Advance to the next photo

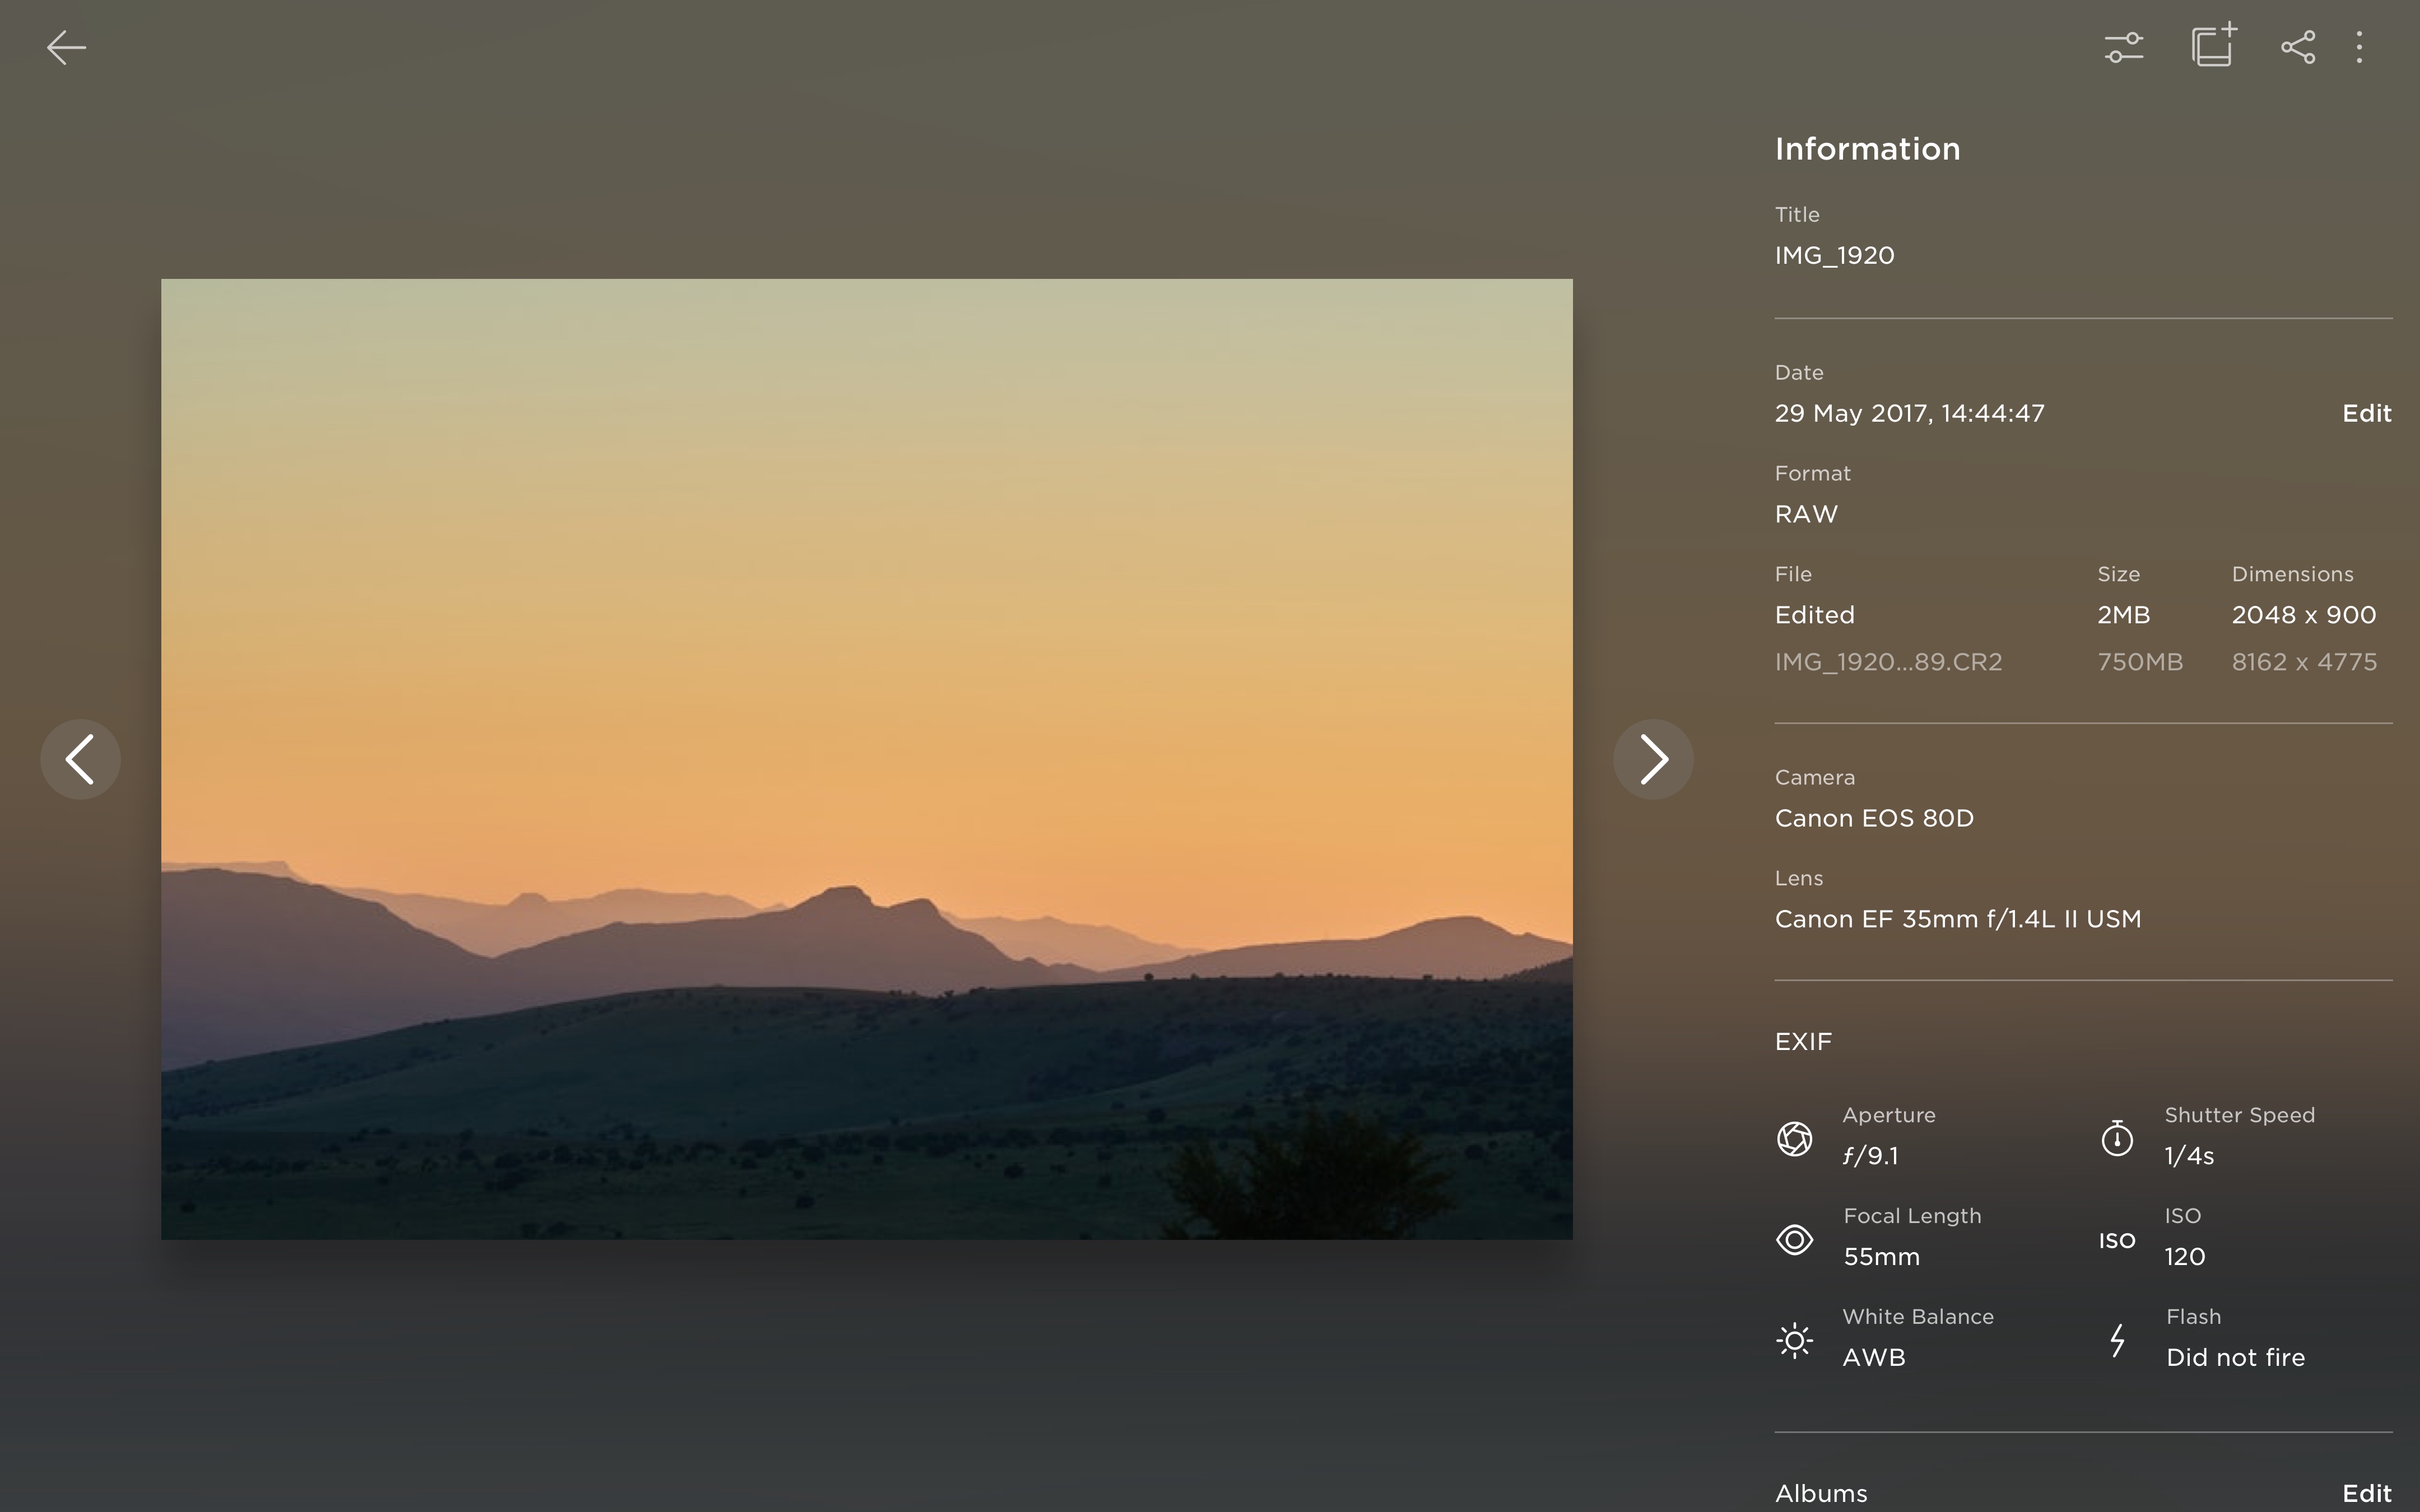[x=1653, y=759]
